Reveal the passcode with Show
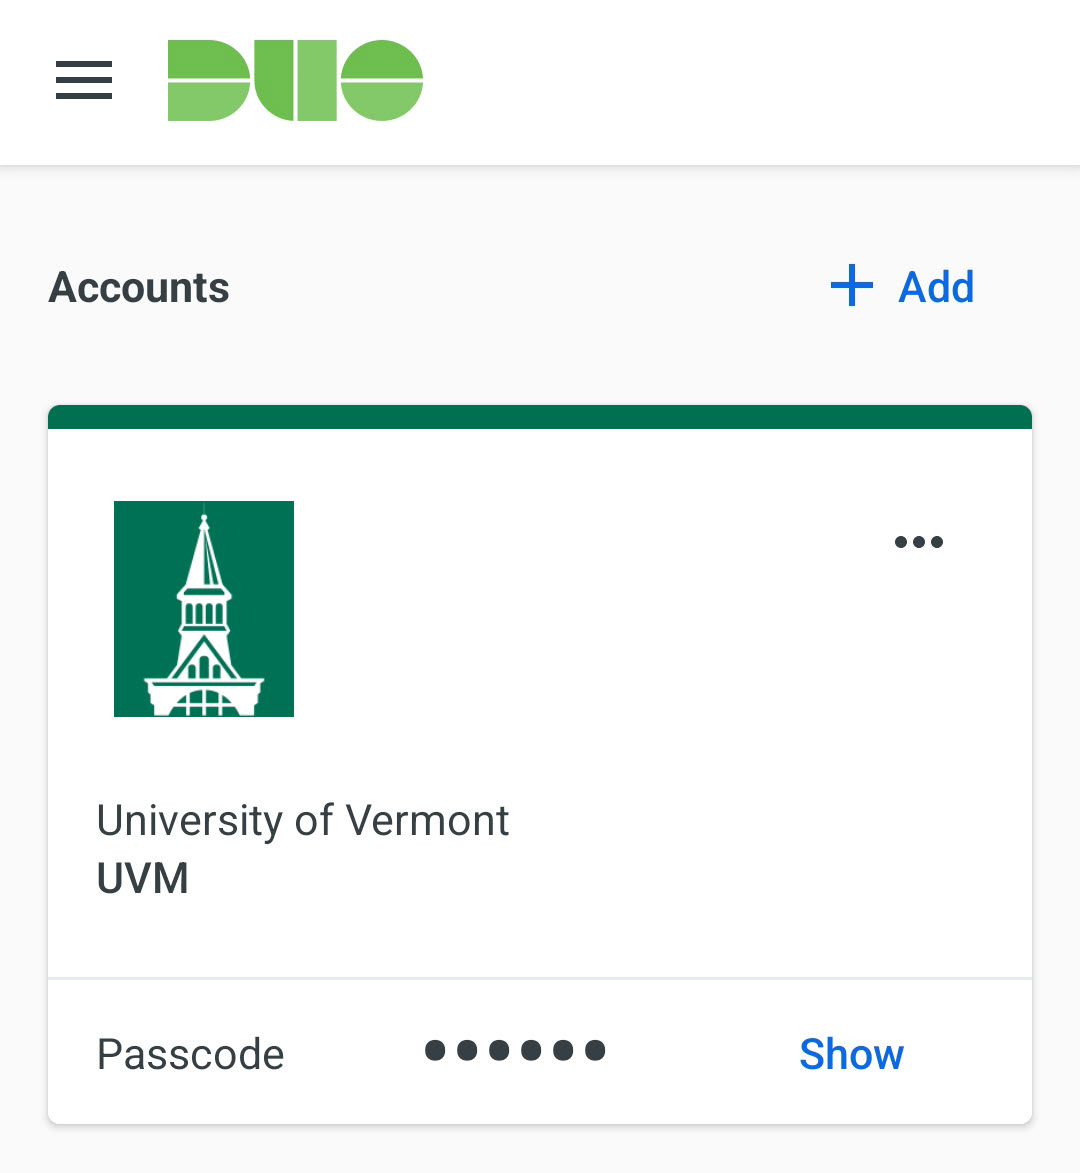This screenshot has width=1080, height=1173. (851, 1054)
